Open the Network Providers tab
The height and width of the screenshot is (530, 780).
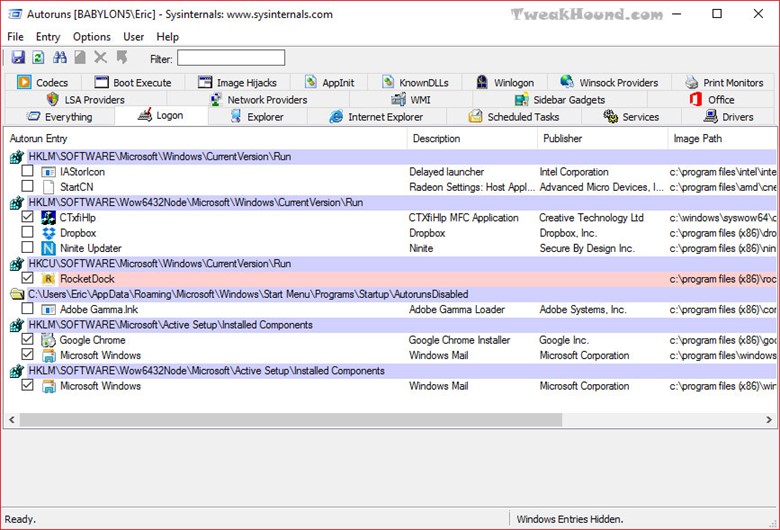point(259,100)
